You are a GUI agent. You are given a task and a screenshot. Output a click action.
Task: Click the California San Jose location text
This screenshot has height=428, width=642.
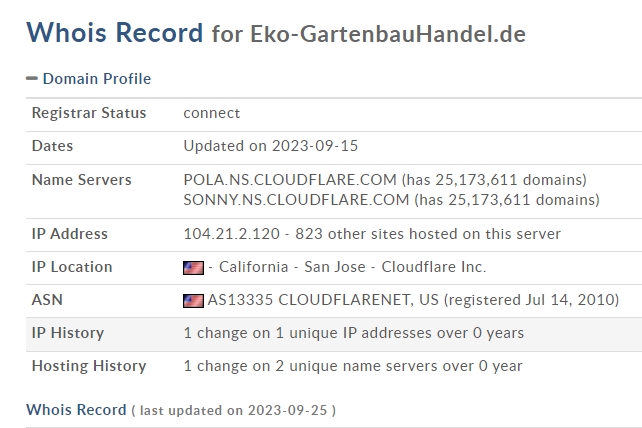tap(292, 267)
